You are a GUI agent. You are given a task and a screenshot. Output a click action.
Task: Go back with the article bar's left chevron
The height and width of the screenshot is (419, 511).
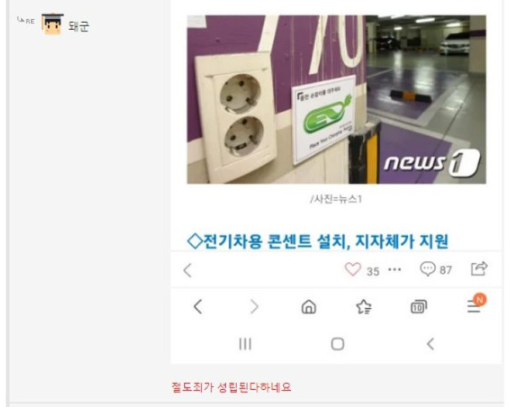(x=188, y=270)
